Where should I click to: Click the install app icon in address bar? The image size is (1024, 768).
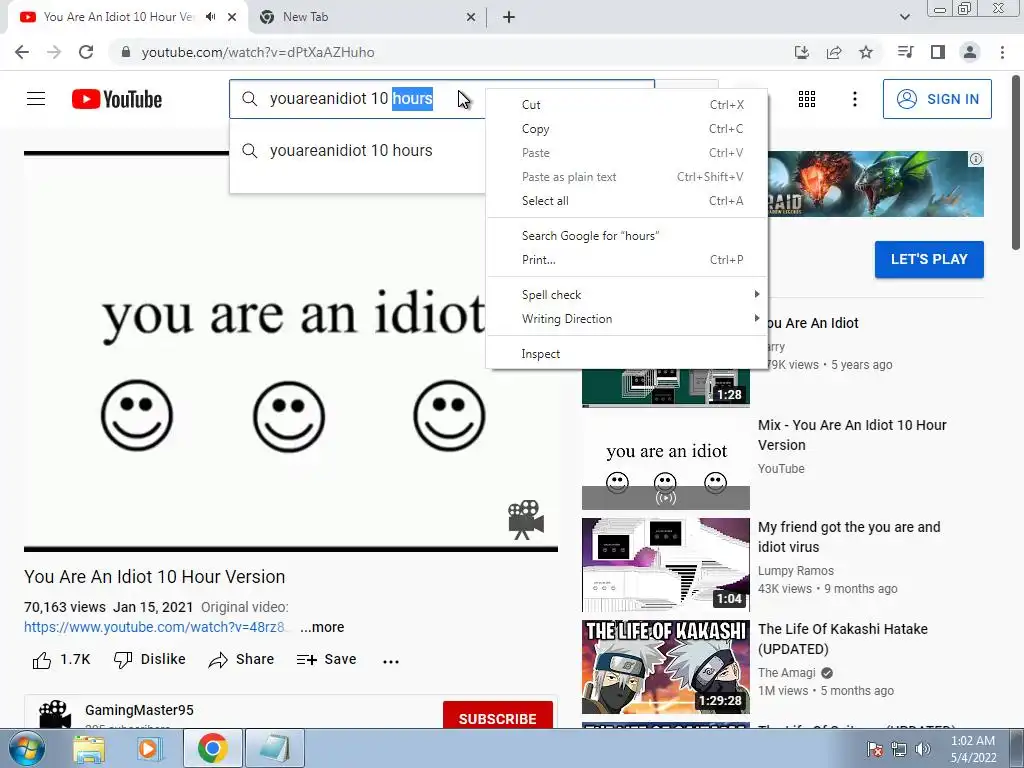pyautogui.click(x=801, y=52)
